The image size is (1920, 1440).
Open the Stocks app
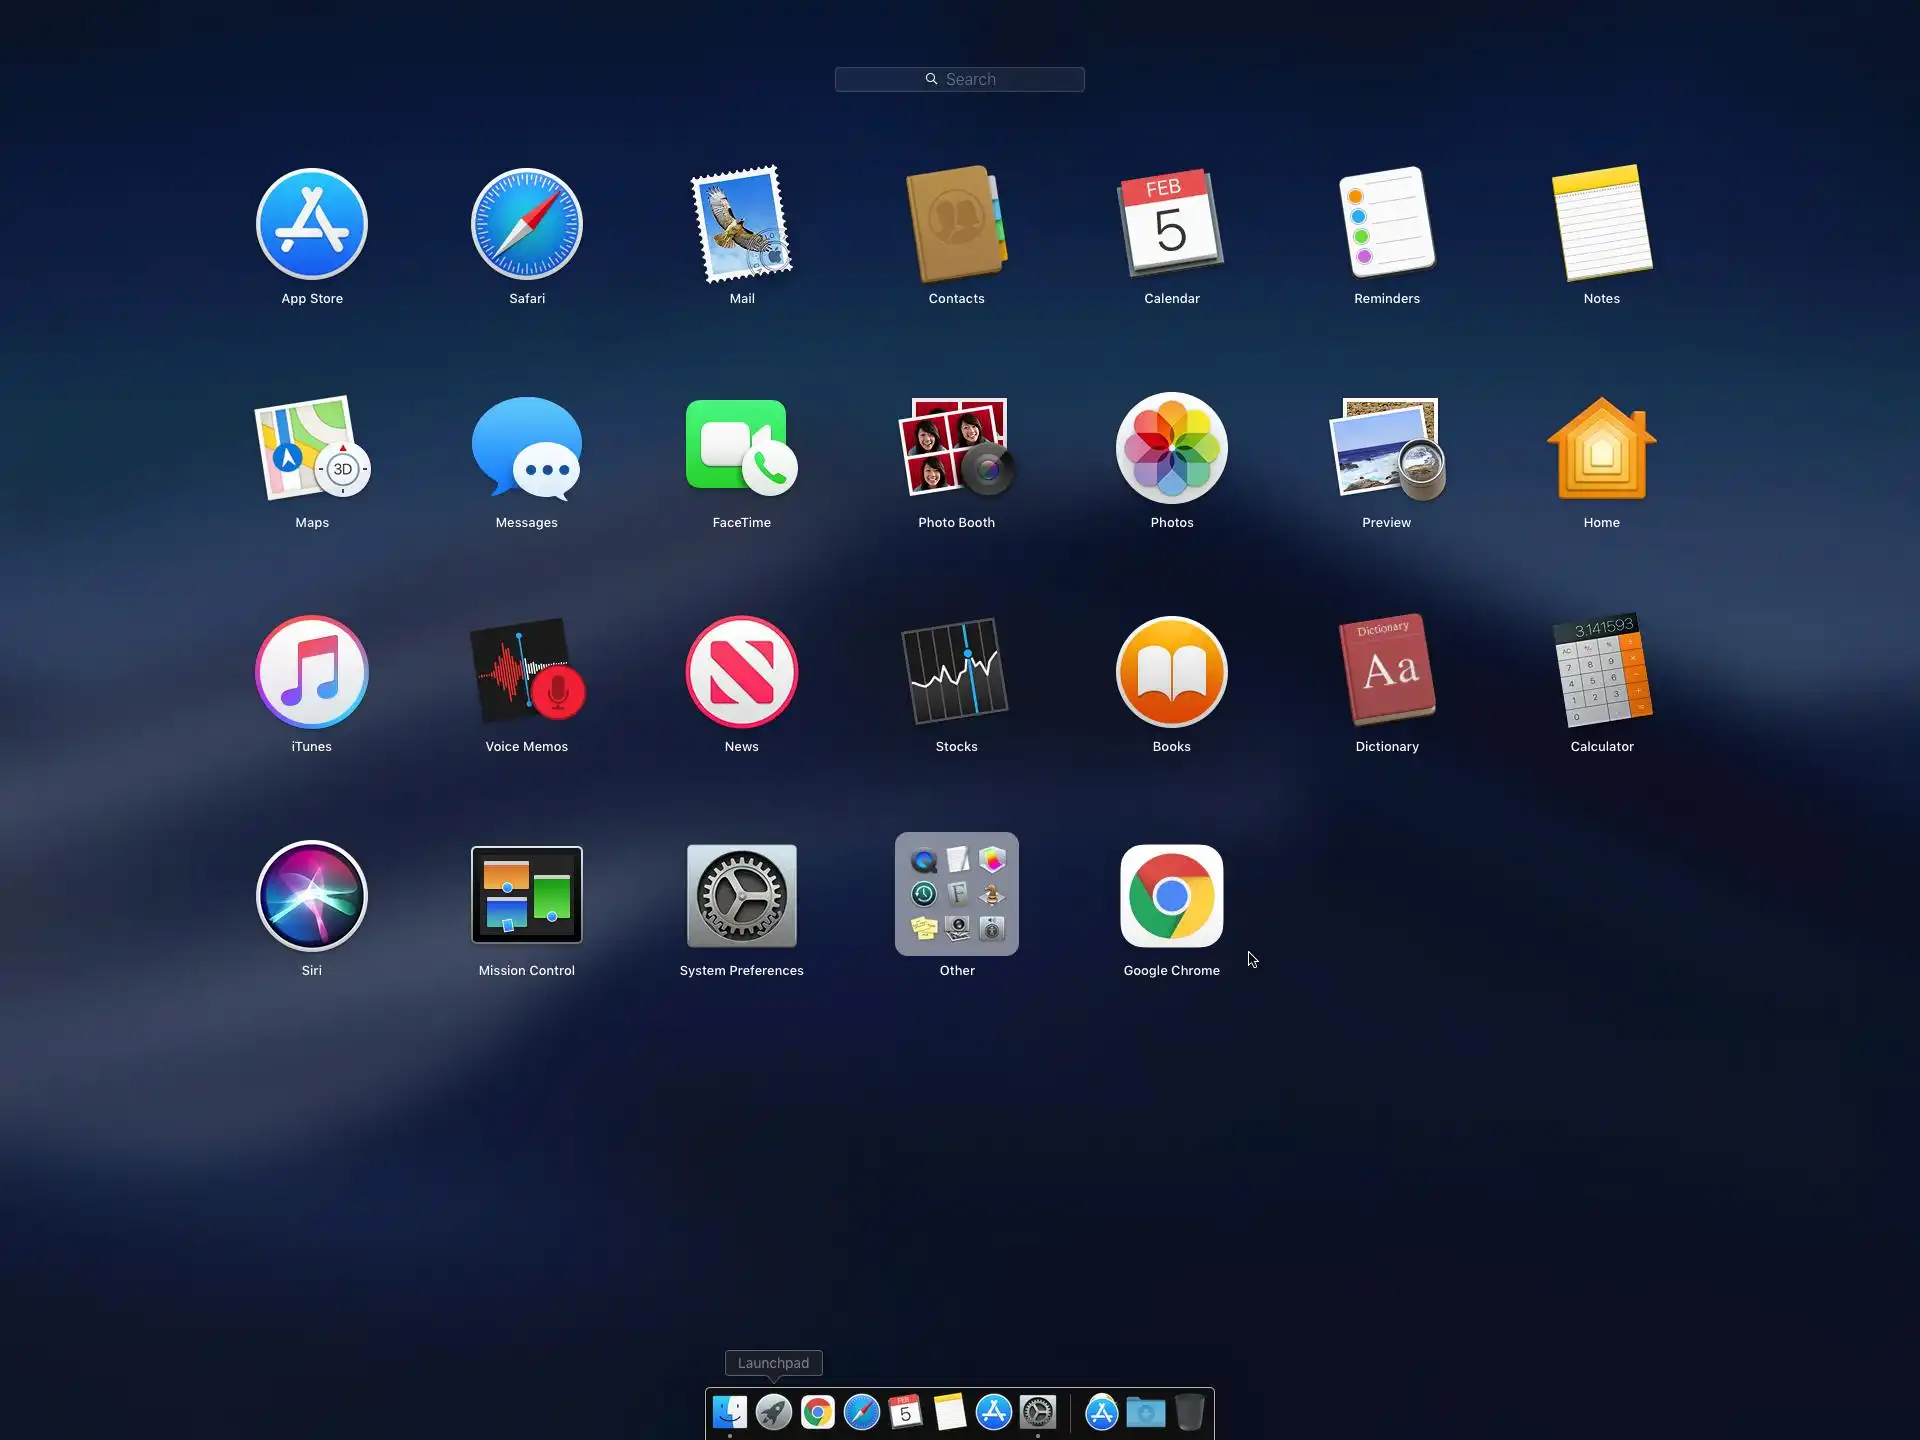[x=956, y=672]
